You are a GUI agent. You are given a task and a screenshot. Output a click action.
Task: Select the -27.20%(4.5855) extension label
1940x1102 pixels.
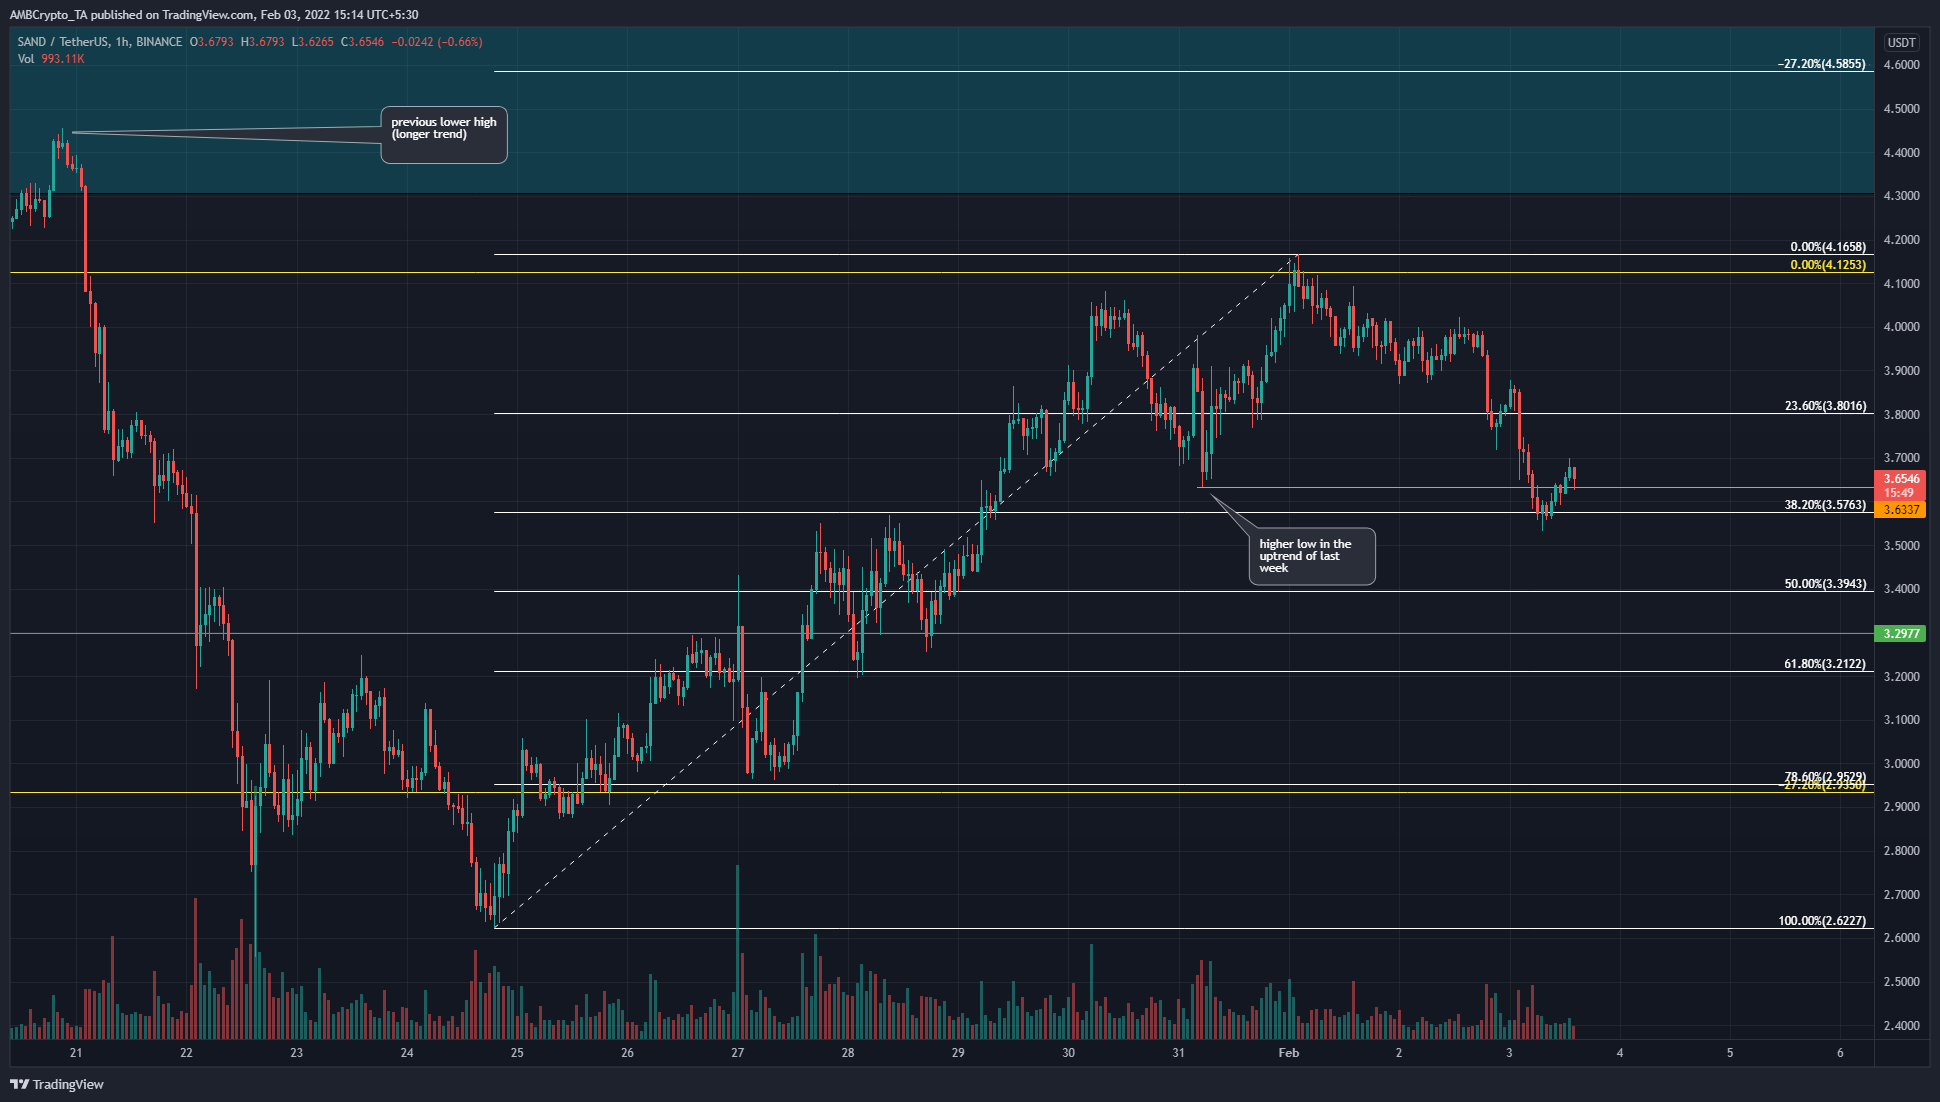point(1822,64)
